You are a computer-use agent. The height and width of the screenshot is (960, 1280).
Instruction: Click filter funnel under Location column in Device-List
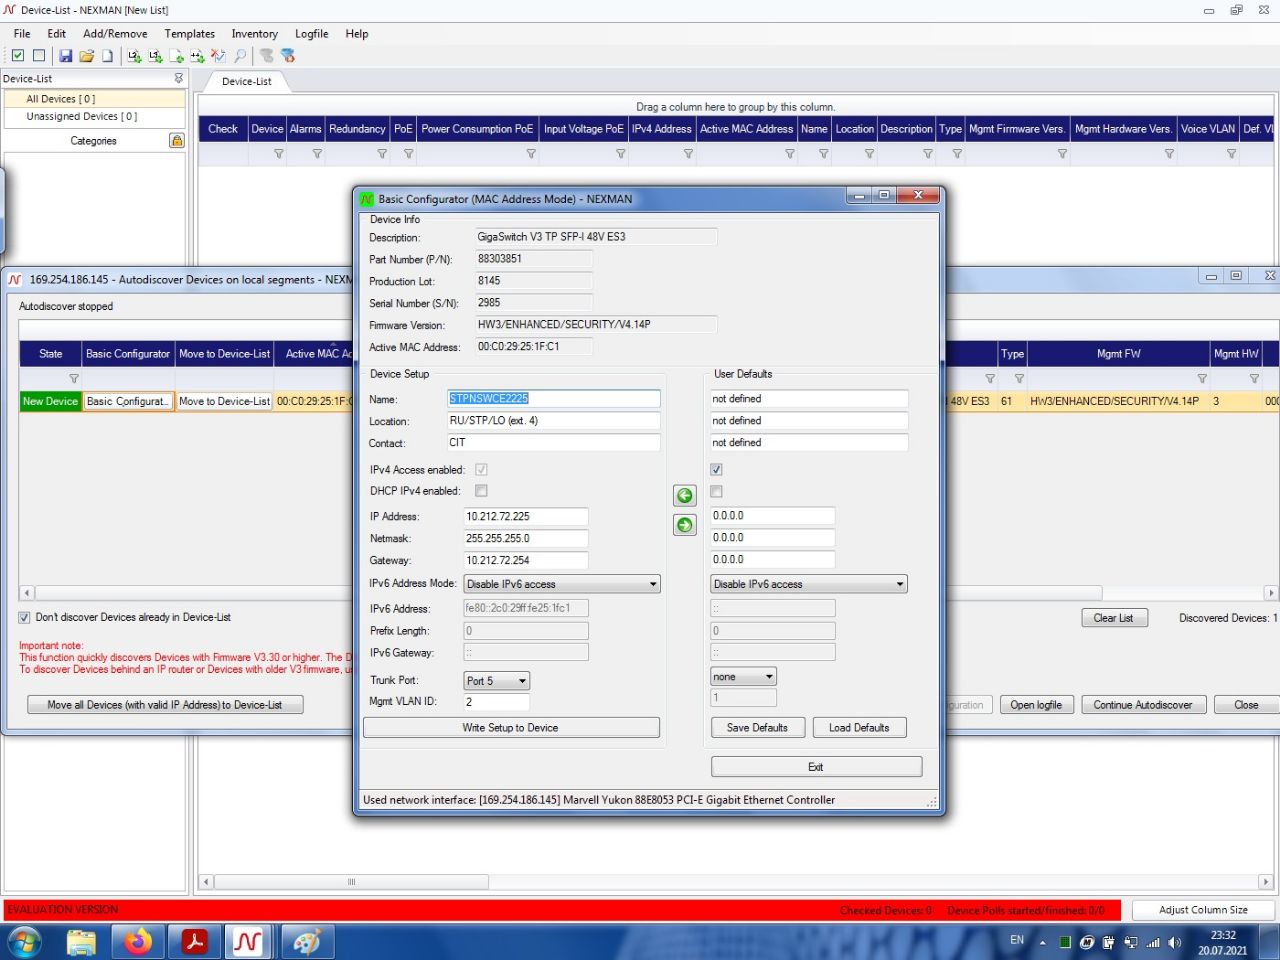pyautogui.click(x=869, y=154)
